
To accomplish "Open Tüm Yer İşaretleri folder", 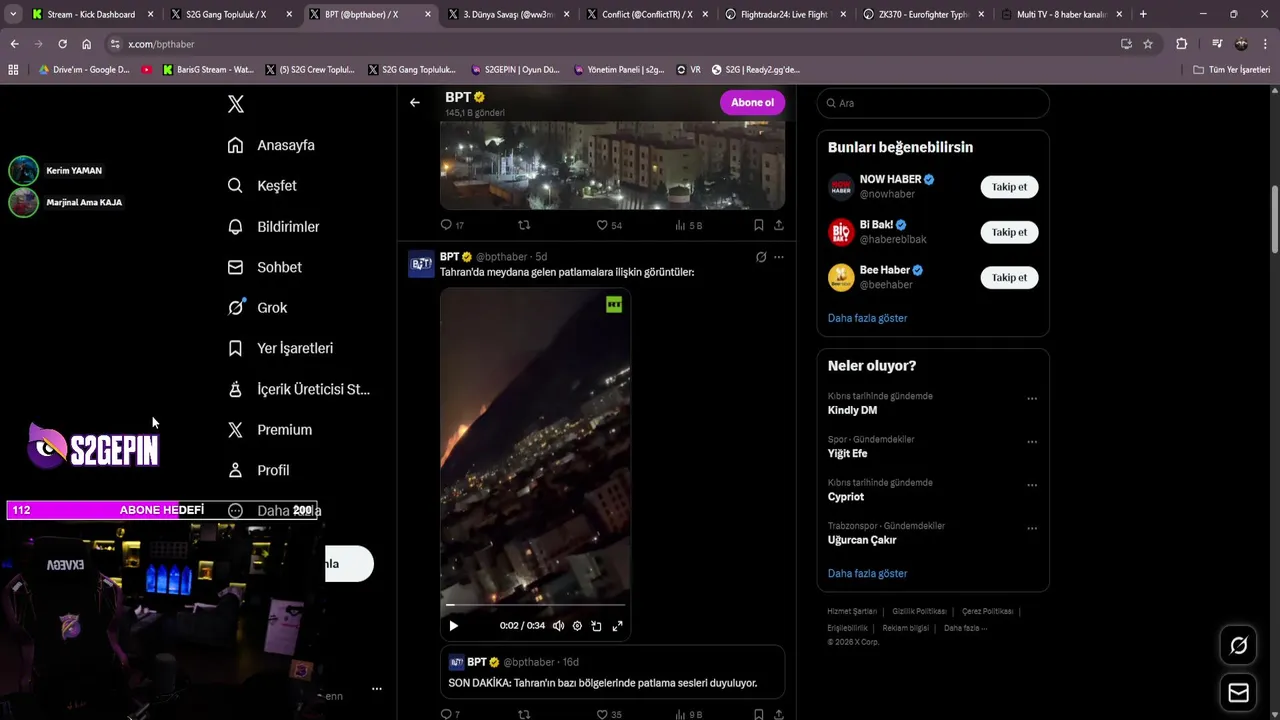I will [1232, 70].
